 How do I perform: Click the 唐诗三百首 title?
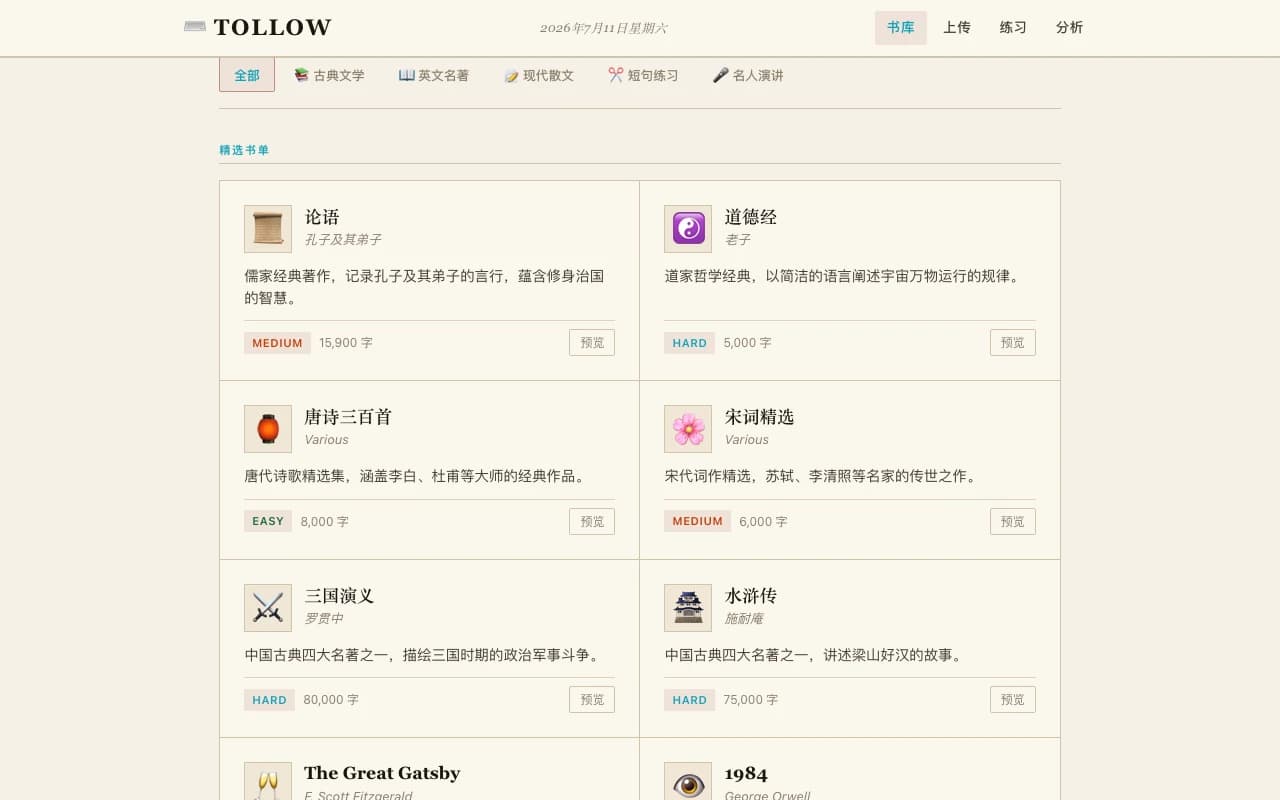coord(348,417)
